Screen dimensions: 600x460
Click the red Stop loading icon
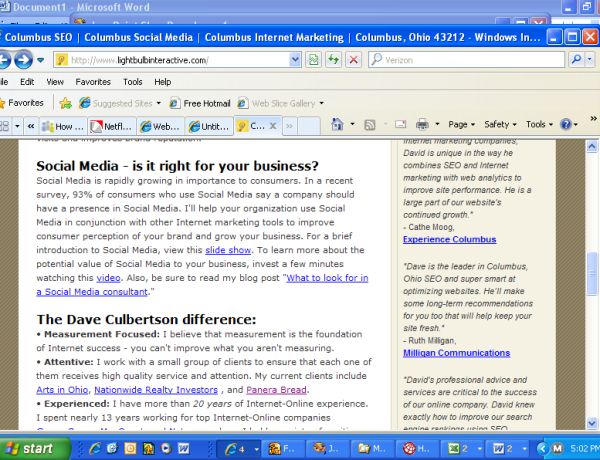(354, 60)
